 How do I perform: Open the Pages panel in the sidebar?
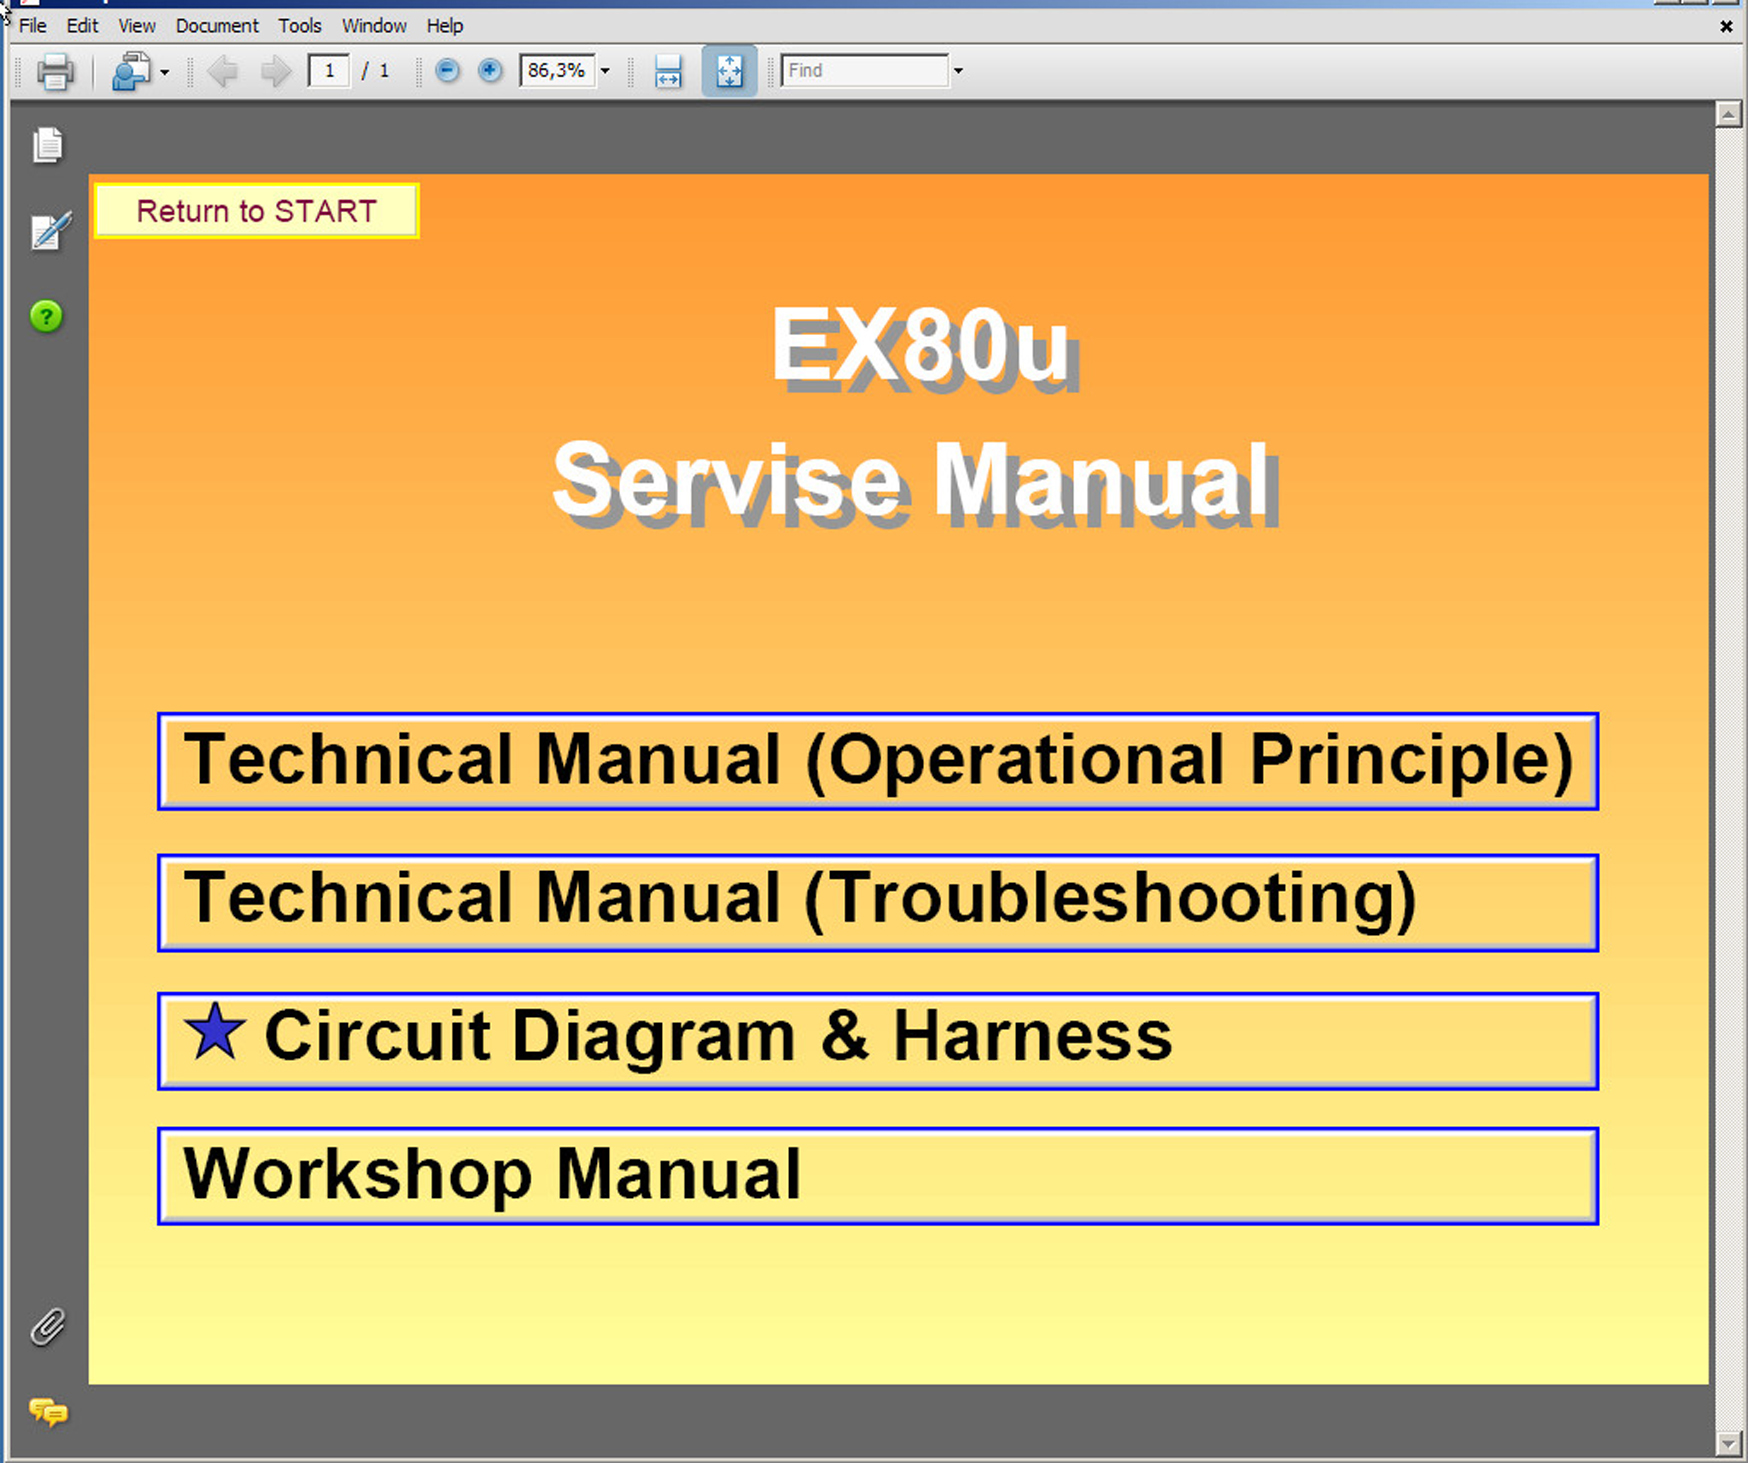(47, 146)
